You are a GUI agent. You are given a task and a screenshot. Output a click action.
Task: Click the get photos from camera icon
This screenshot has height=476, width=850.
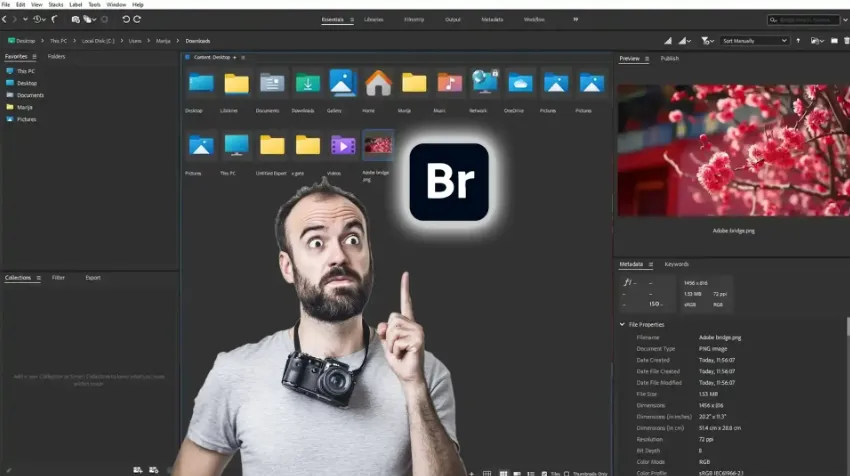pyautogui.click(x=75, y=19)
